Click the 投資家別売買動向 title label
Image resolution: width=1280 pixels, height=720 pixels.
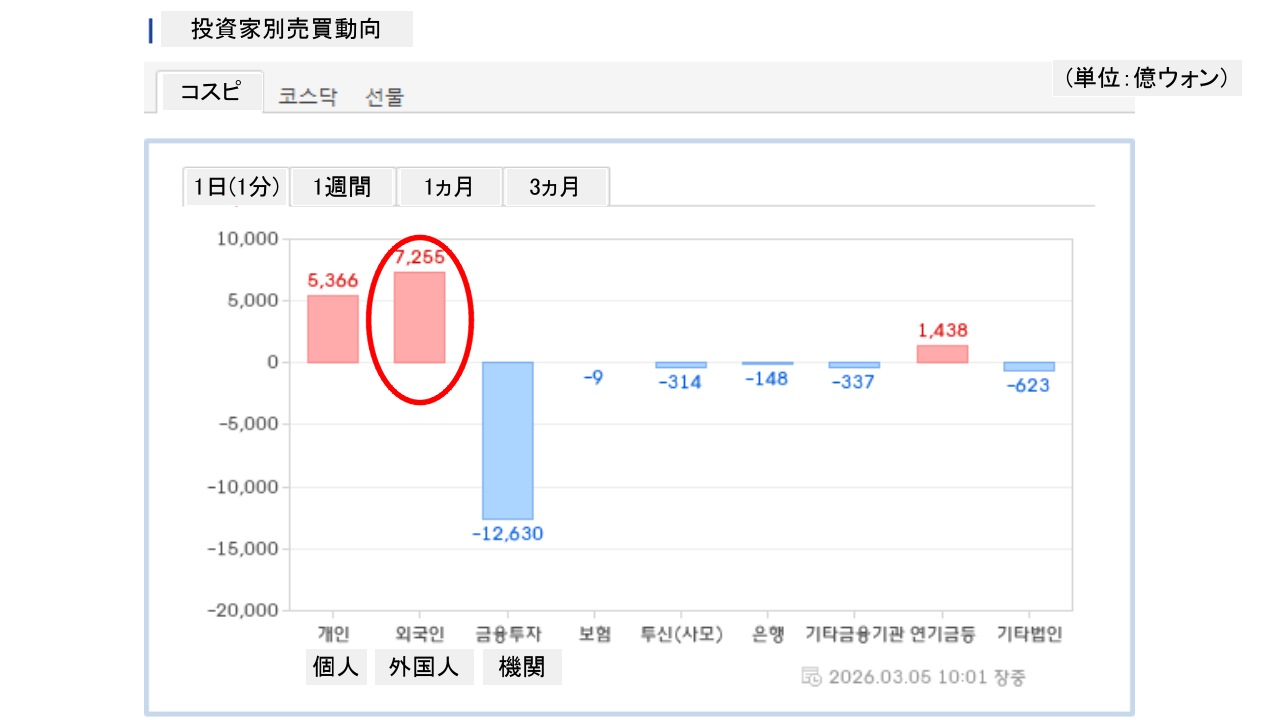click(x=286, y=30)
